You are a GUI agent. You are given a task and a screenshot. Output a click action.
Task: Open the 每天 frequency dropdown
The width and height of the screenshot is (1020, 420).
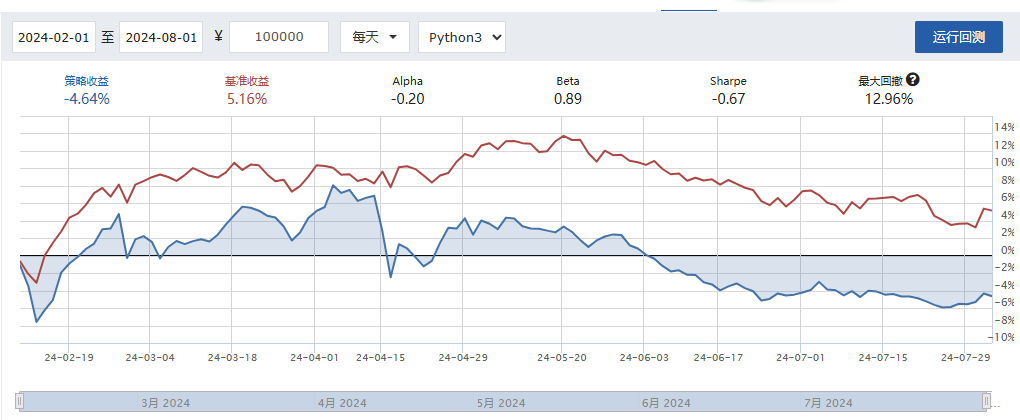[374, 37]
